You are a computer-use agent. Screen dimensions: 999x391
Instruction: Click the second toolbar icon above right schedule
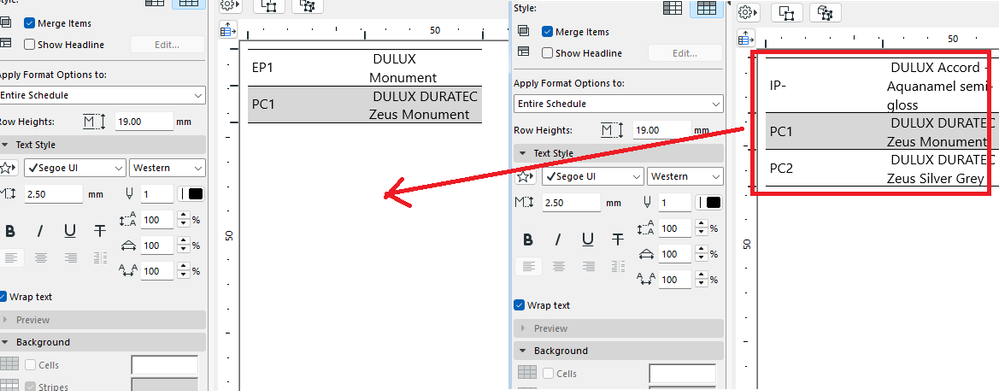coord(787,13)
